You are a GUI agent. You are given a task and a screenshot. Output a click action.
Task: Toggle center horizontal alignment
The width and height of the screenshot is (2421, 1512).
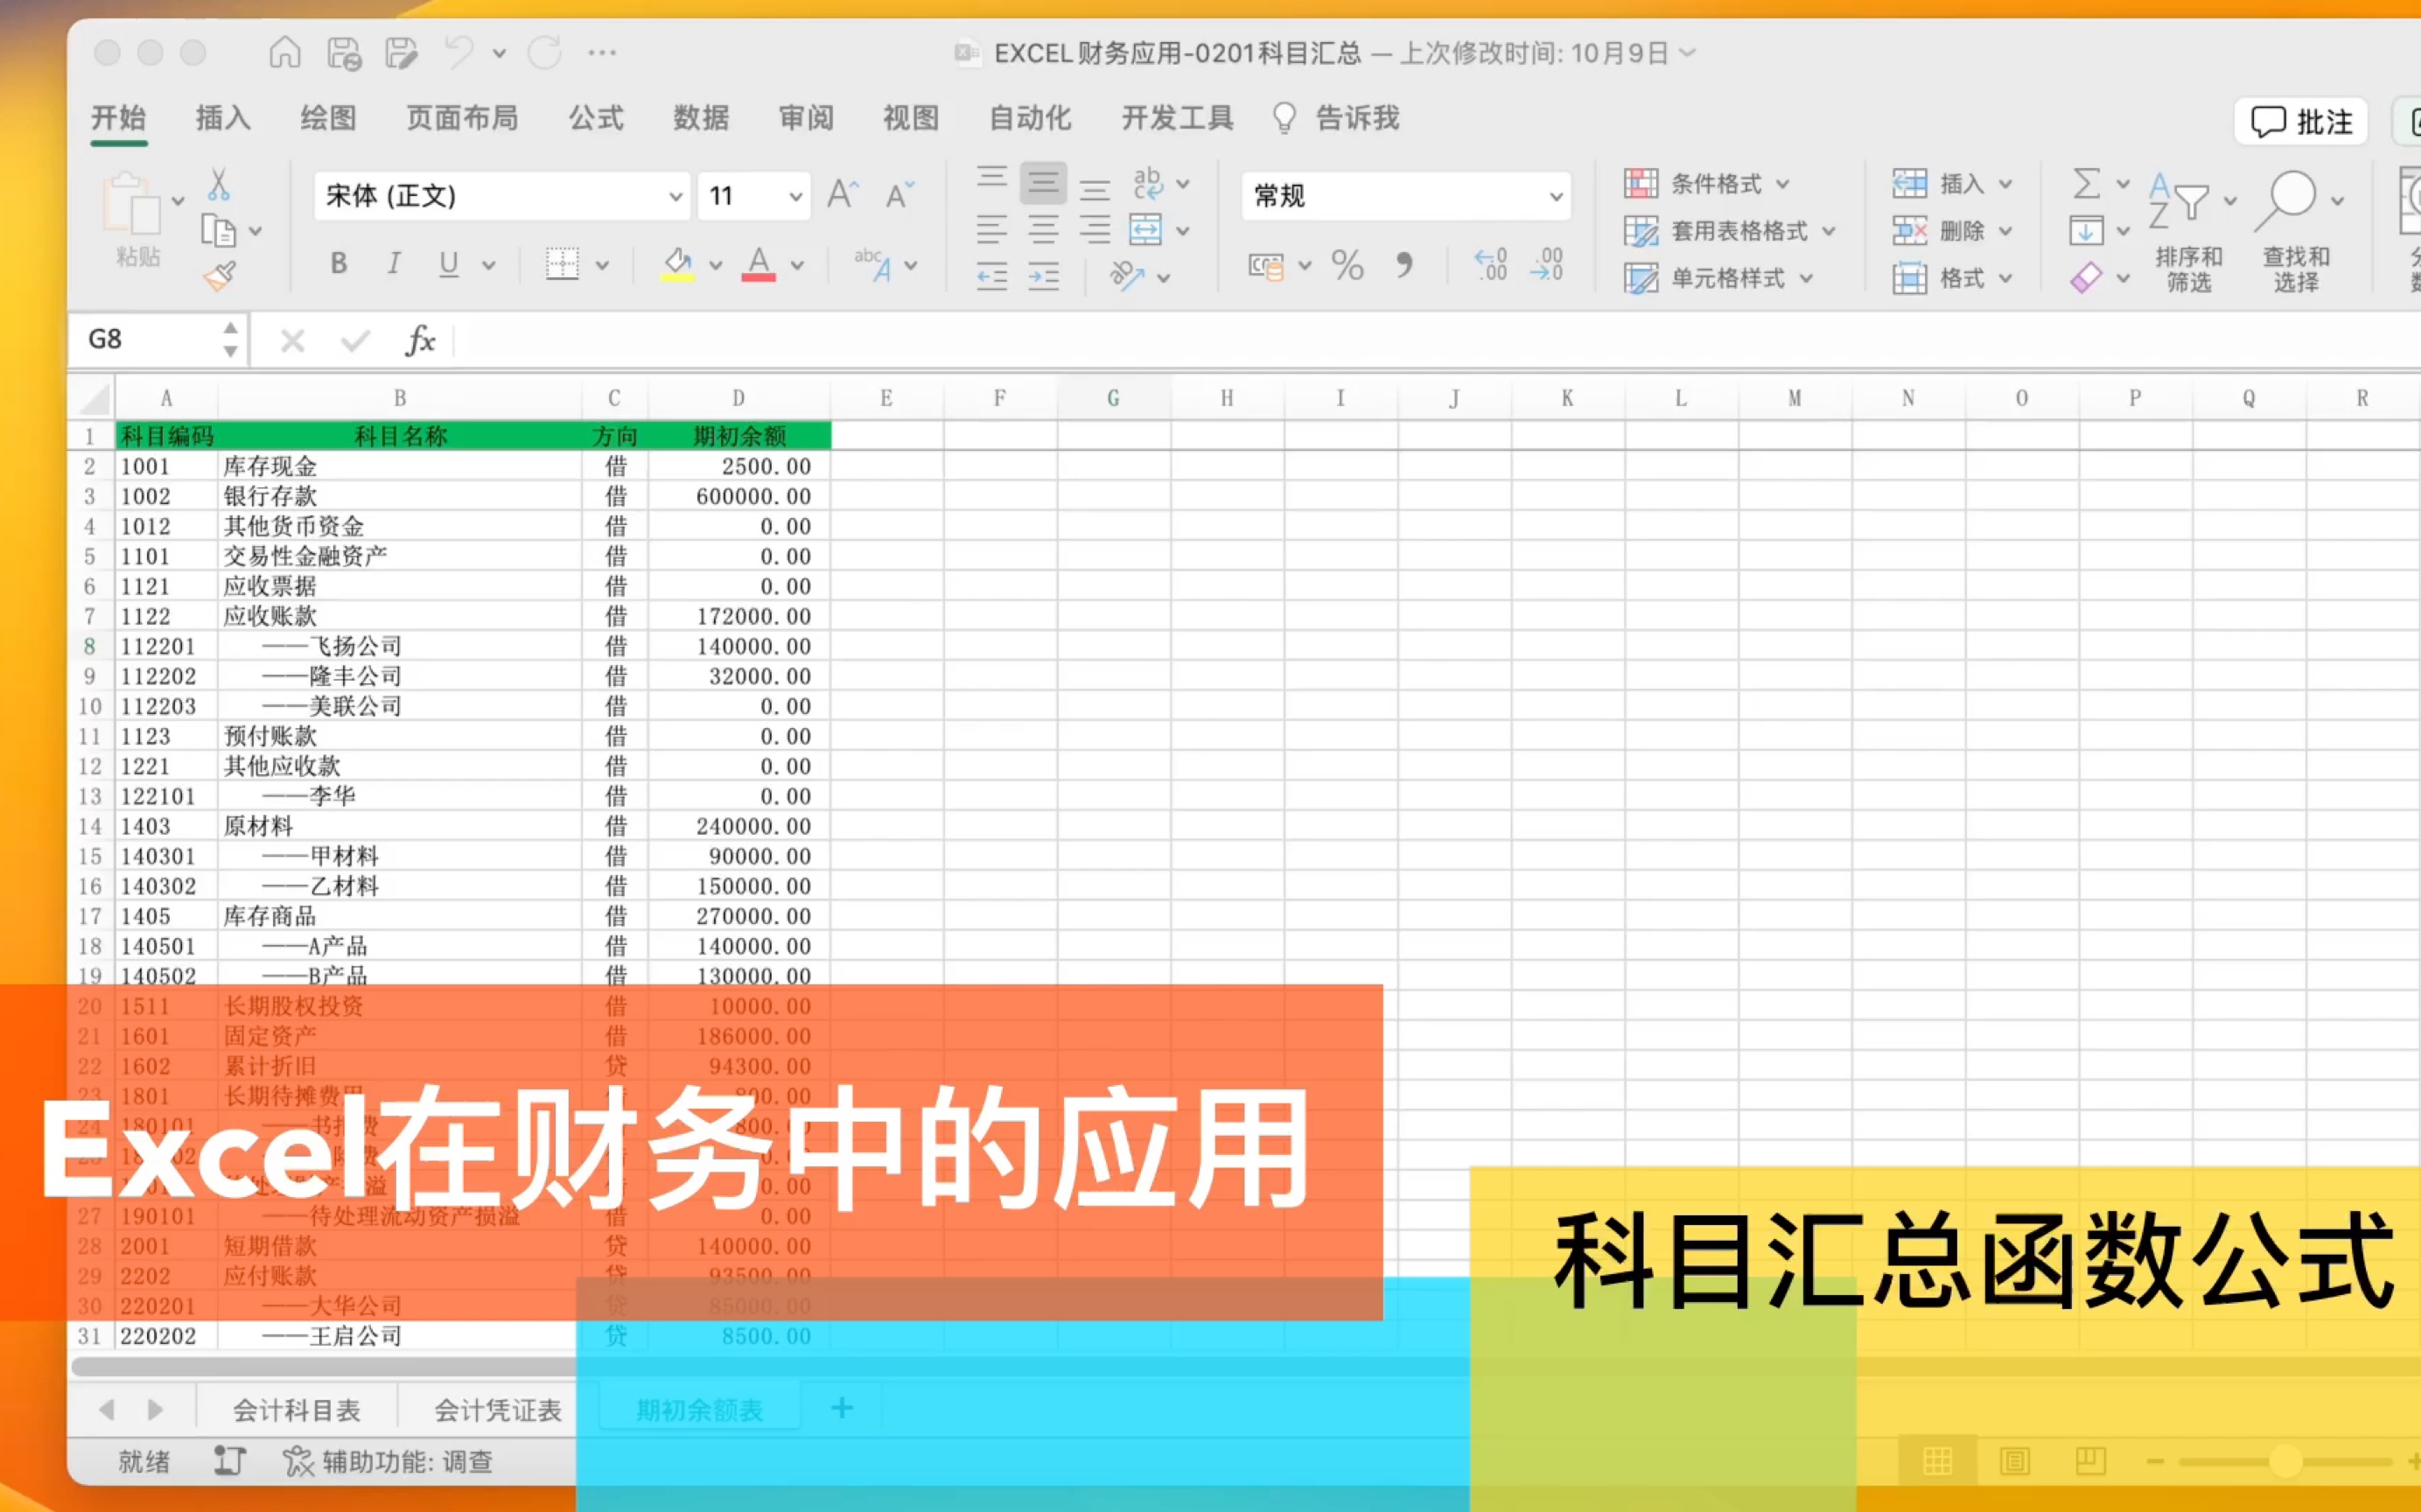coord(1043,230)
